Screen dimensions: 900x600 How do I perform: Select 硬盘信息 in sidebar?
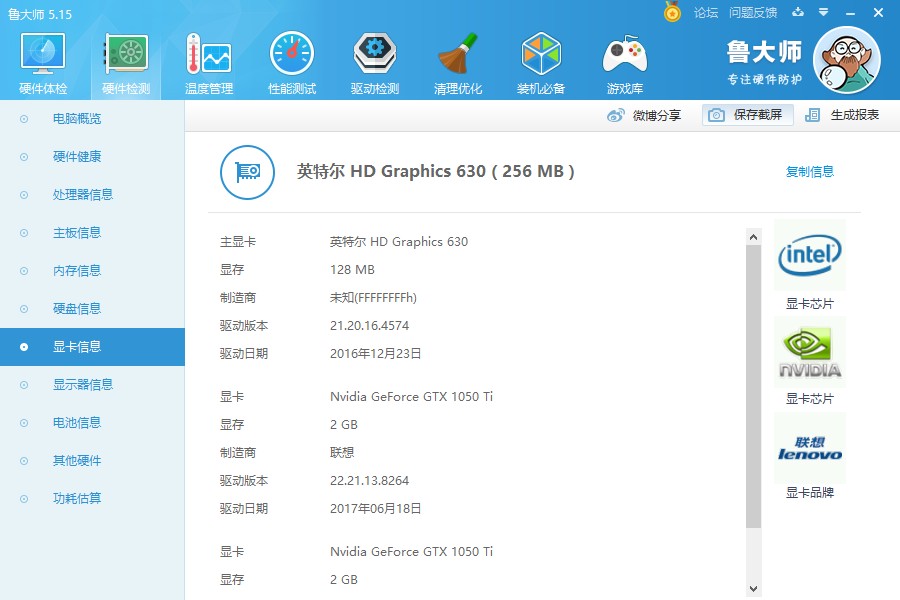[92, 309]
